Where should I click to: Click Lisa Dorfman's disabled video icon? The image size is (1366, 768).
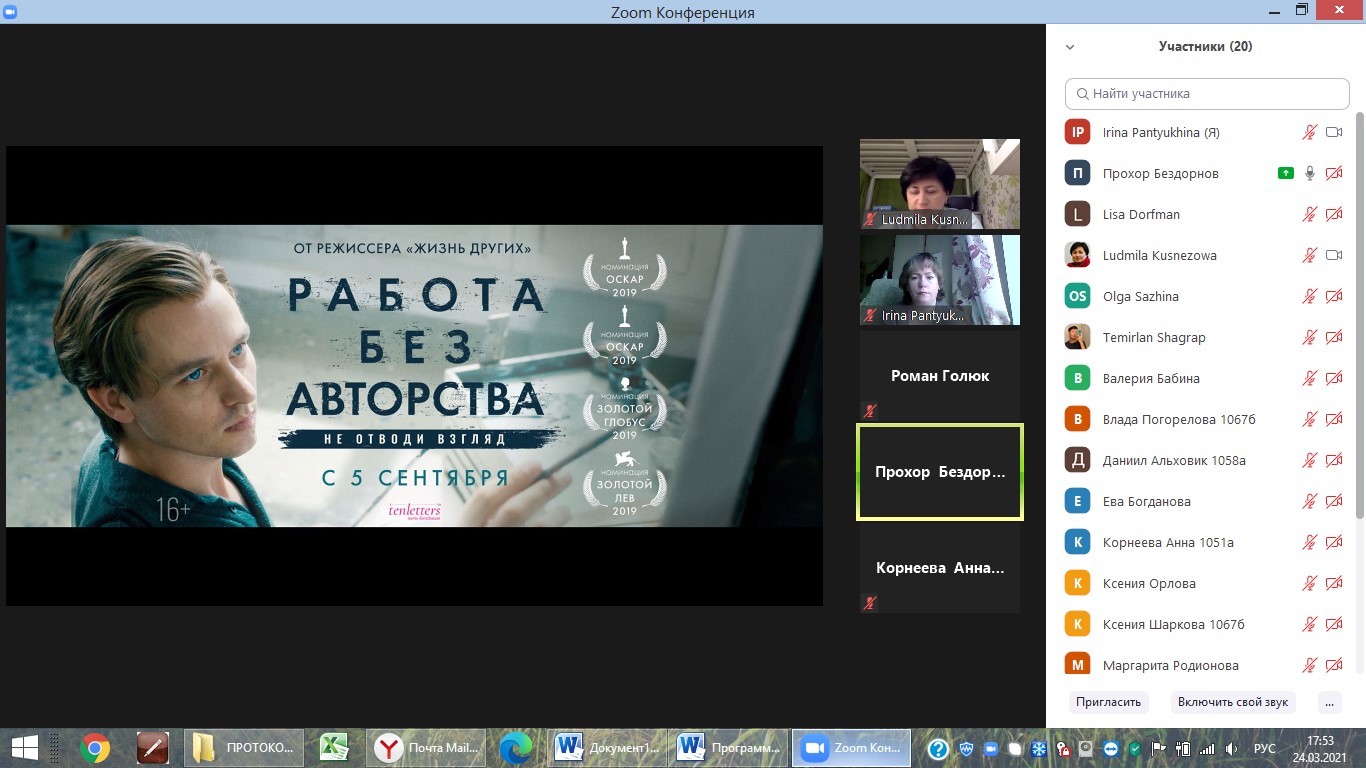coord(1333,214)
